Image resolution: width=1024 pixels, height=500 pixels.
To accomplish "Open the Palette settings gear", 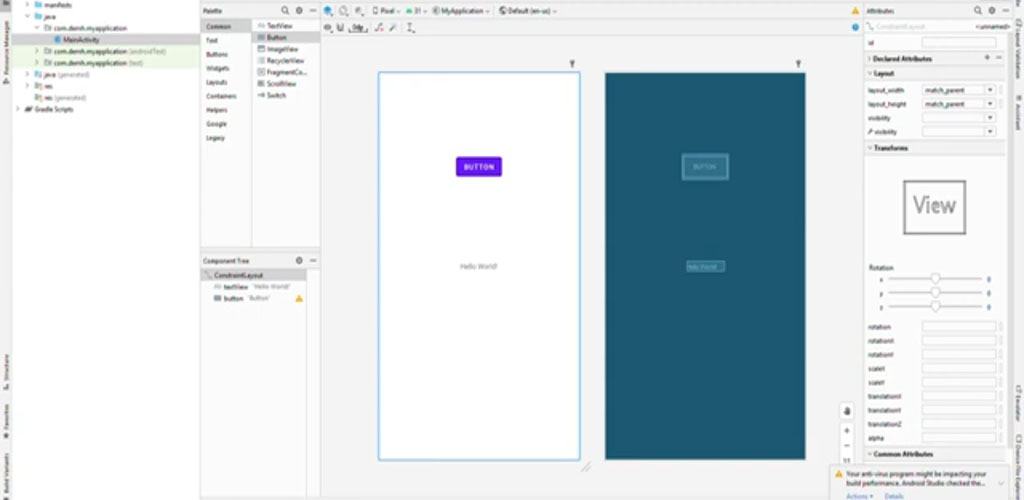I will tap(298, 10).
